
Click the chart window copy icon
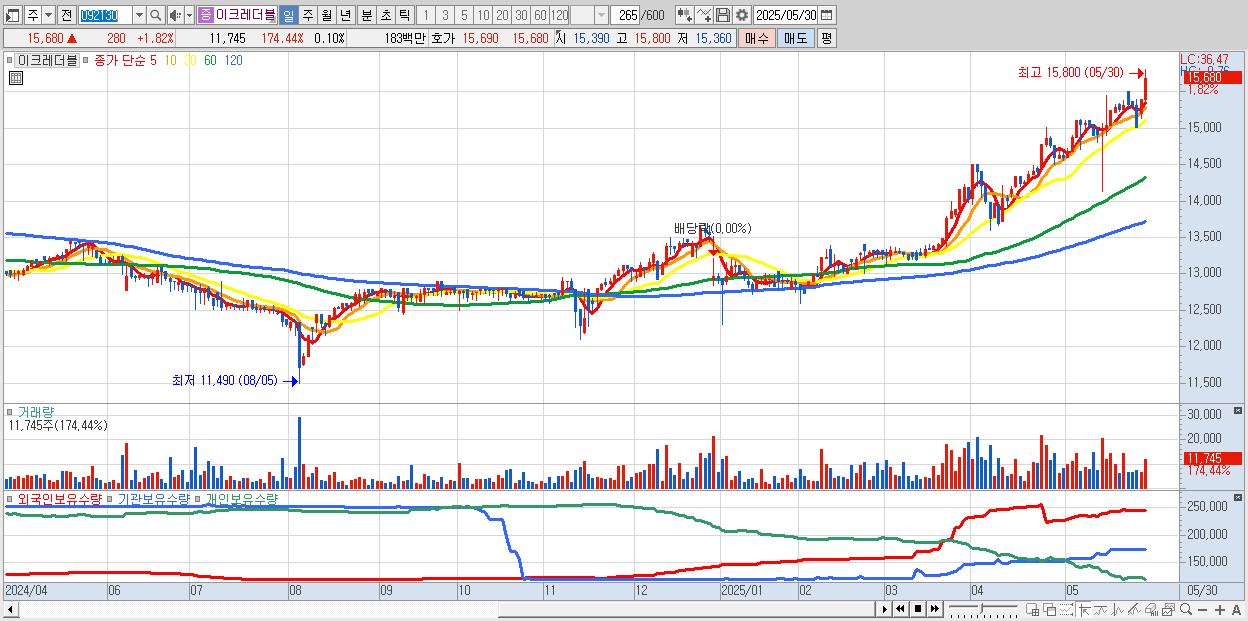(x=1168, y=609)
